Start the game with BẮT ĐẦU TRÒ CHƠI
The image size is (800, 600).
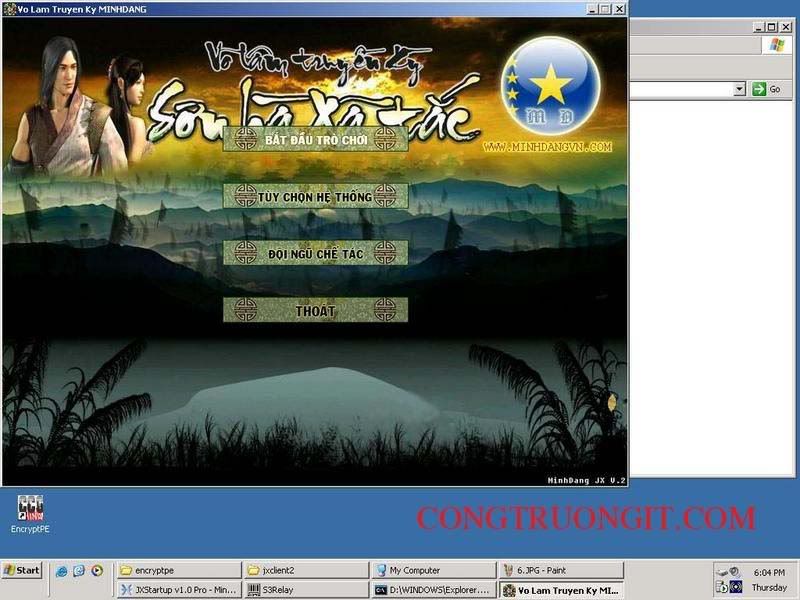pos(315,139)
